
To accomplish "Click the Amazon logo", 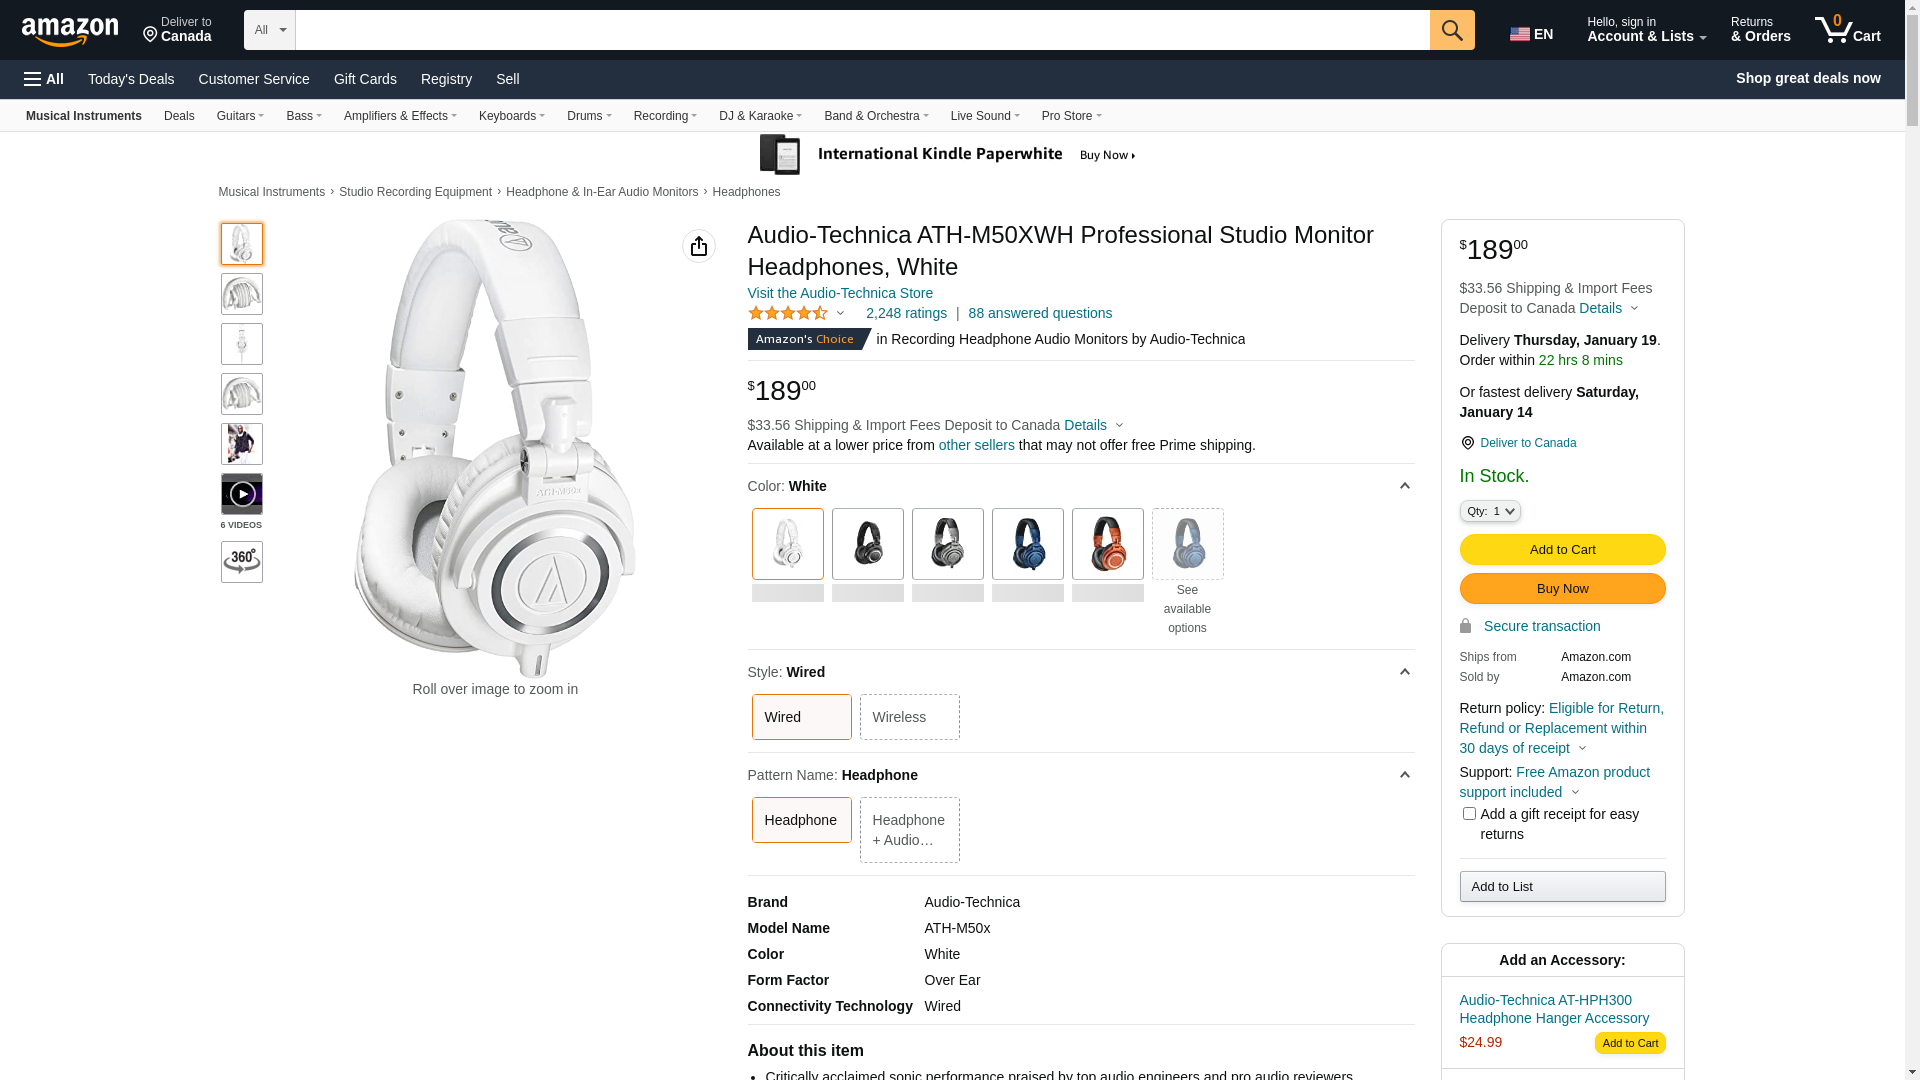I will point(70,32).
